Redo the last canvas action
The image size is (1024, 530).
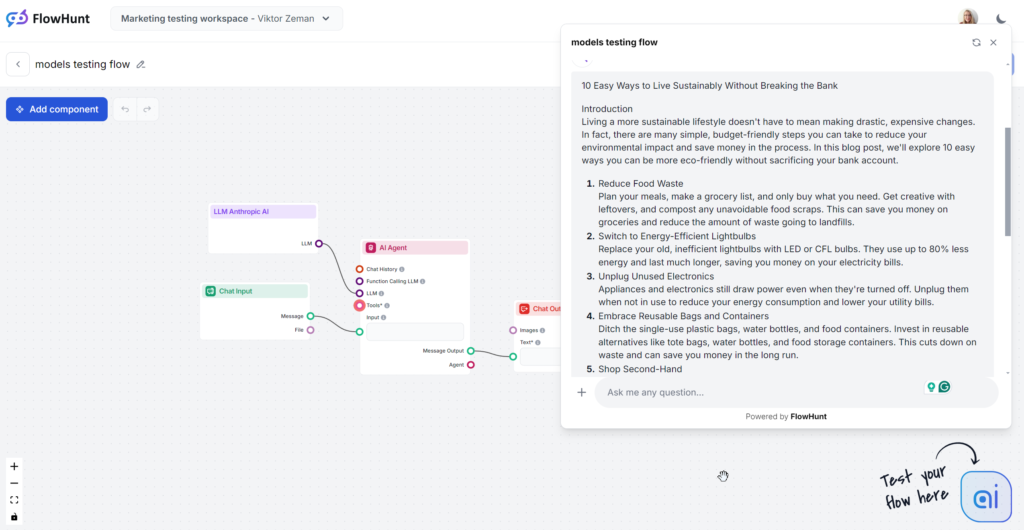point(147,109)
